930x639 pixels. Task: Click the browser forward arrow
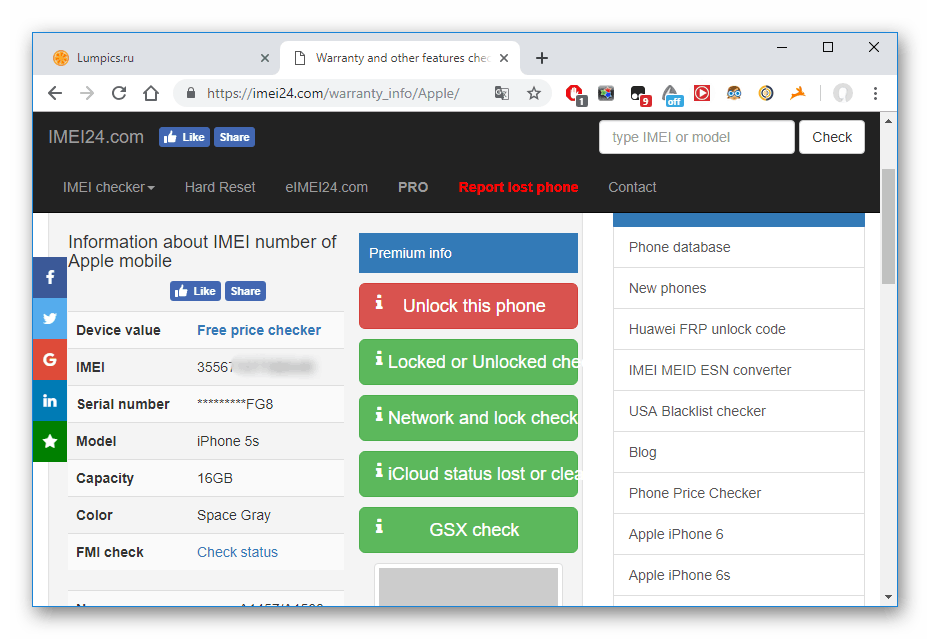tap(87, 93)
